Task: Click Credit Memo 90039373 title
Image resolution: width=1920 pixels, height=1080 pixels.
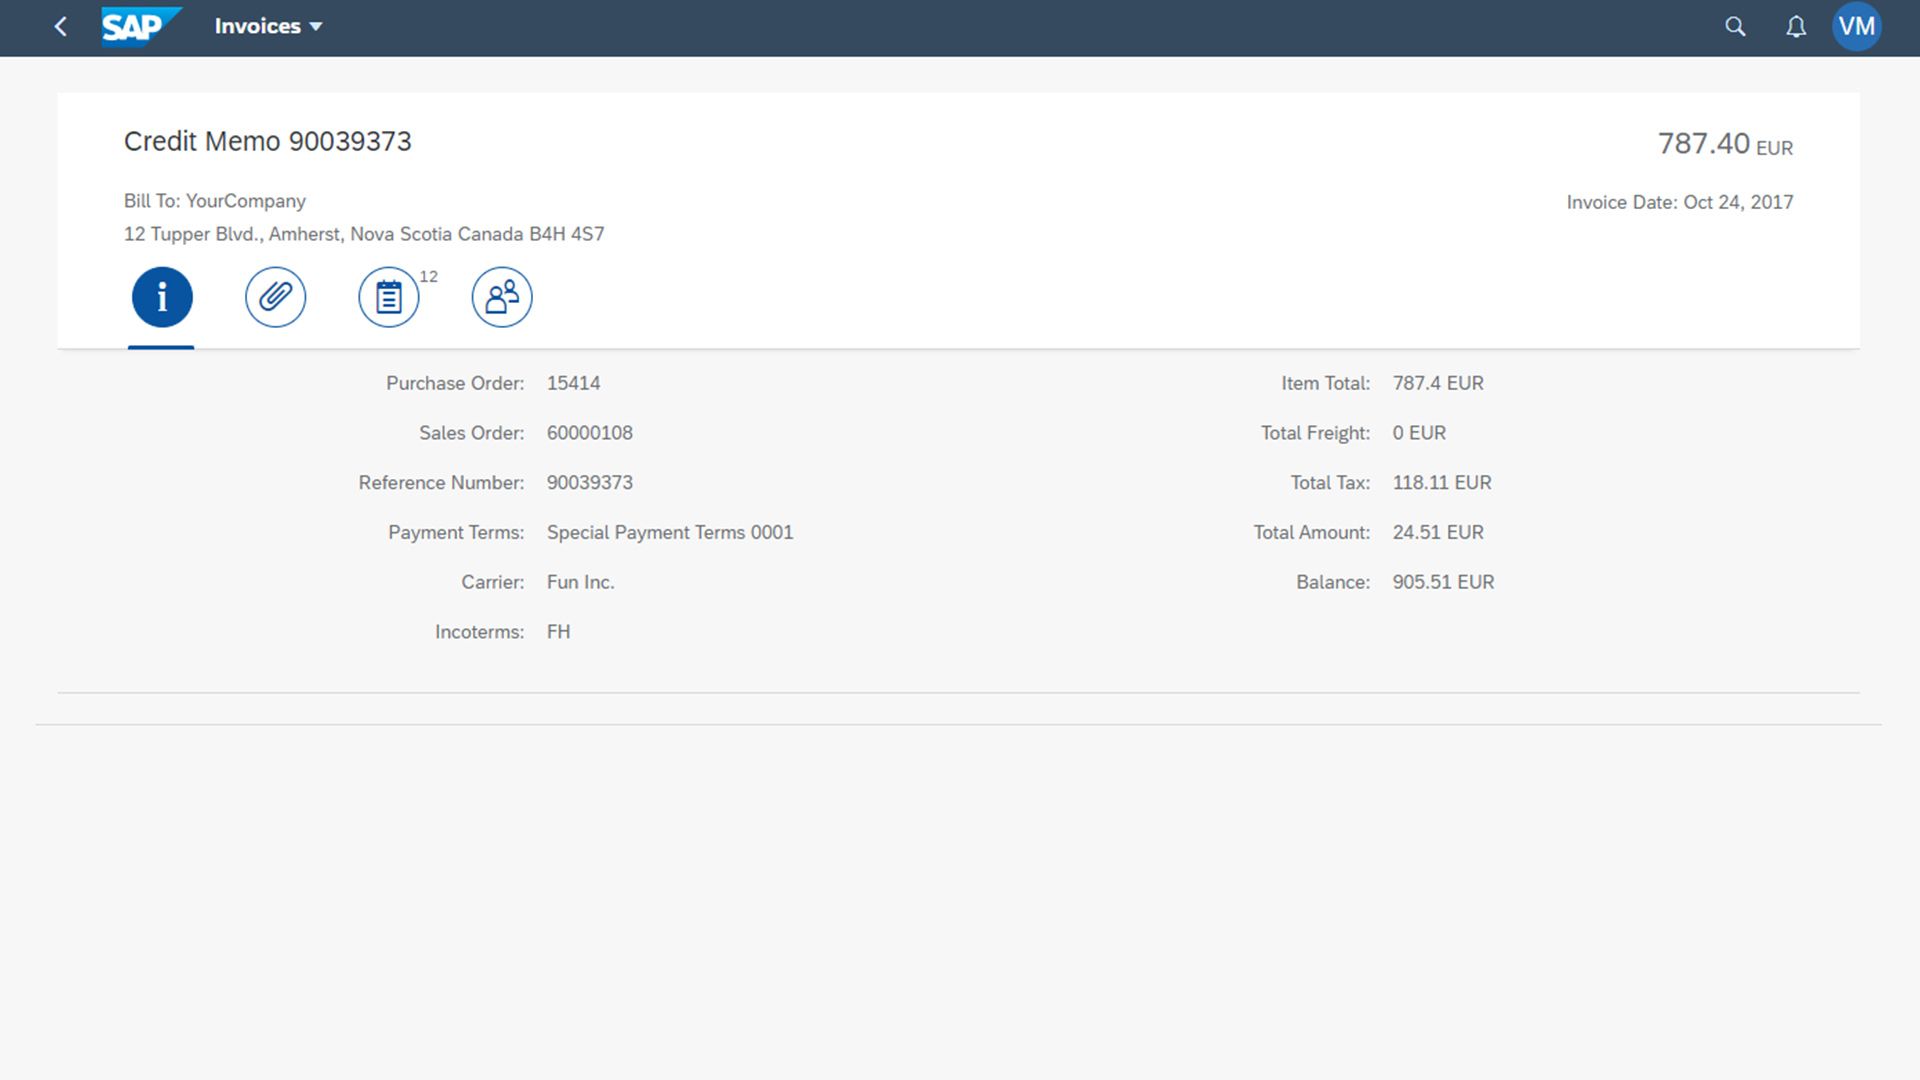Action: point(267,141)
